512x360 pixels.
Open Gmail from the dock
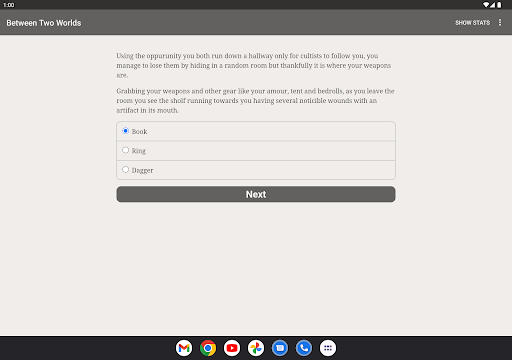[184, 348]
